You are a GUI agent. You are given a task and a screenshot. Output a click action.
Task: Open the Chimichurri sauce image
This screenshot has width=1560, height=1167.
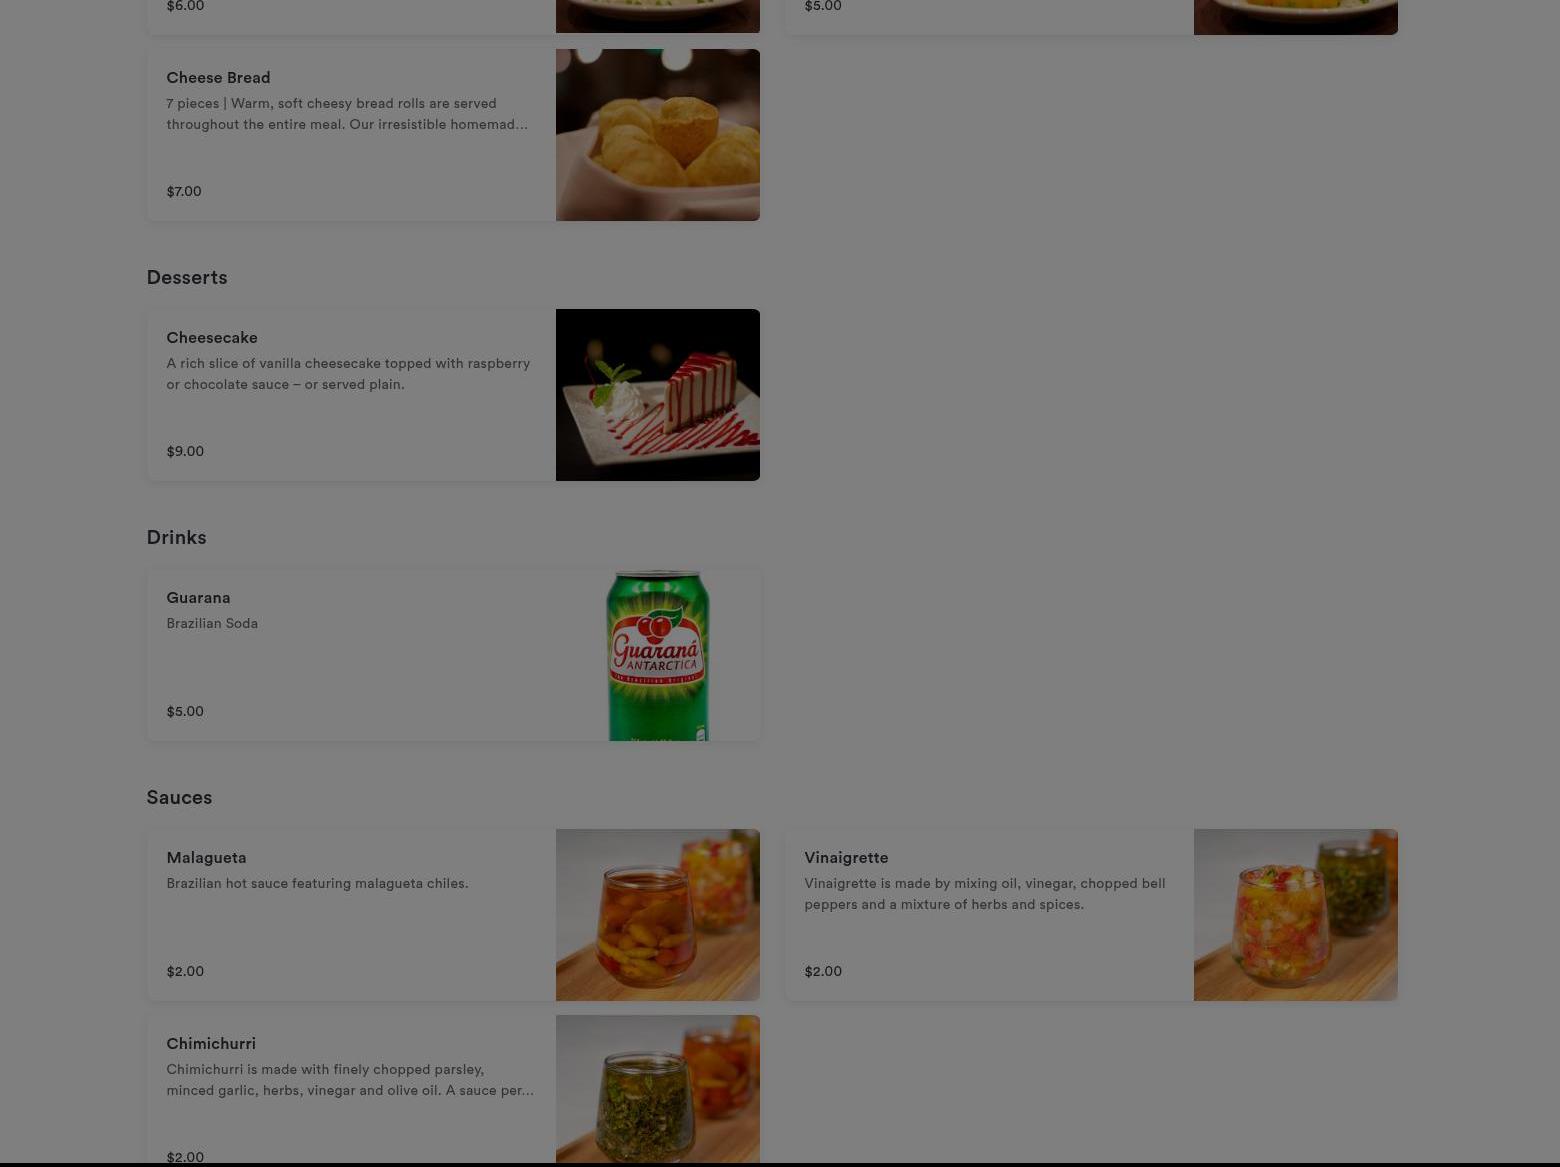pos(658,1090)
